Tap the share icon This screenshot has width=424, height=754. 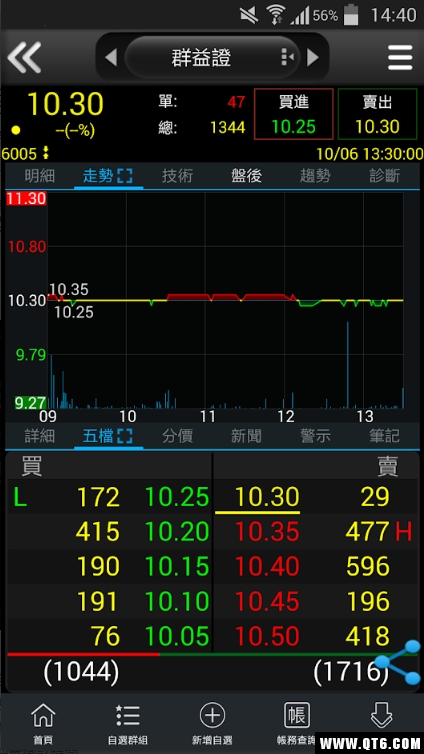[398, 662]
